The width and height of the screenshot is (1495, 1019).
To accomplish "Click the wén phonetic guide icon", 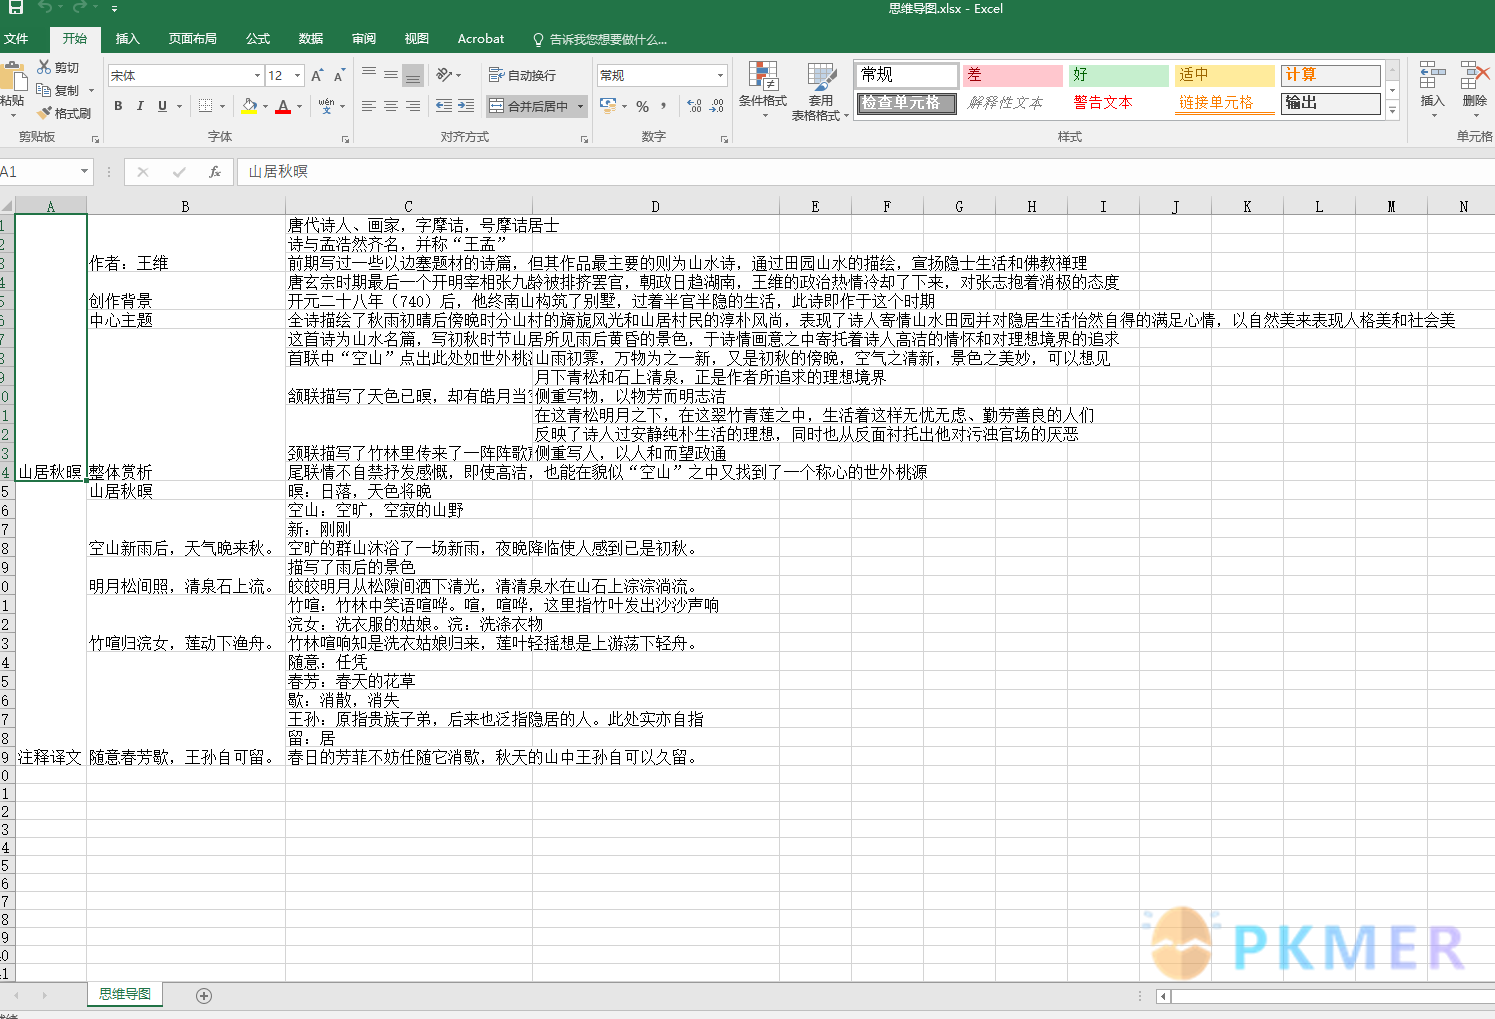I will [326, 106].
